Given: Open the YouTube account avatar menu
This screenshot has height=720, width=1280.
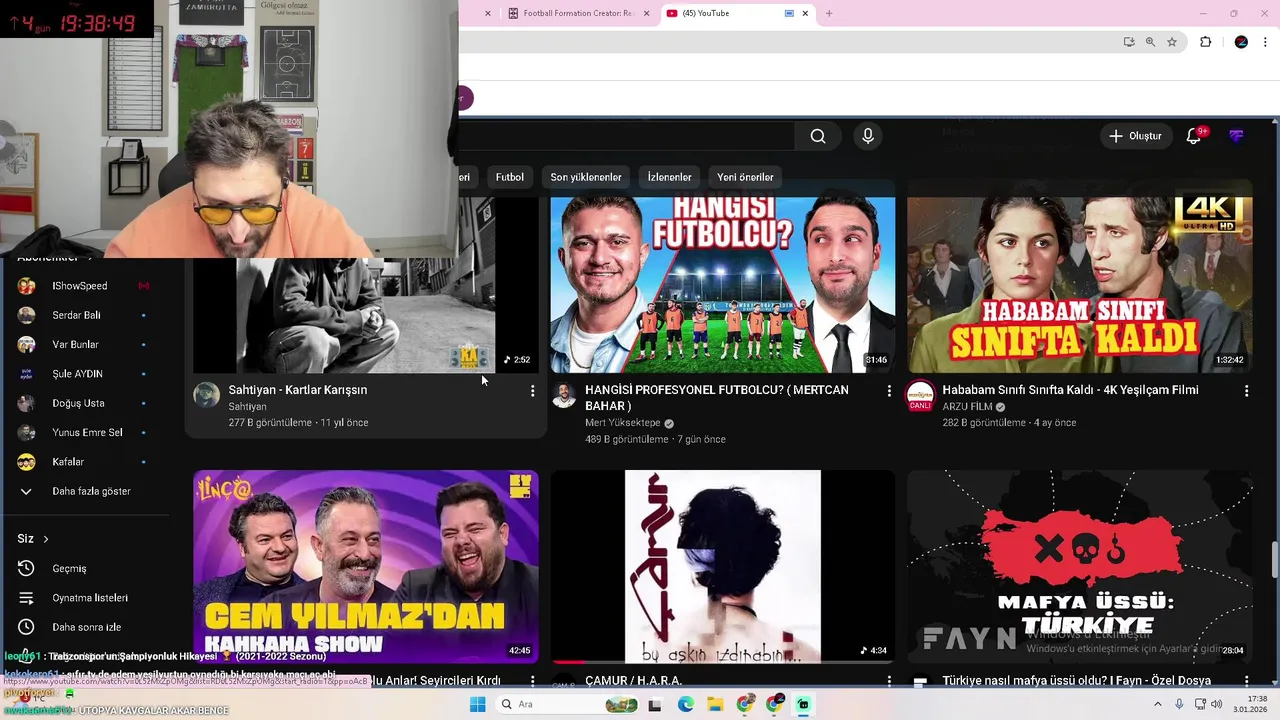Looking at the screenshot, I should pyautogui.click(x=1237, y=136).
